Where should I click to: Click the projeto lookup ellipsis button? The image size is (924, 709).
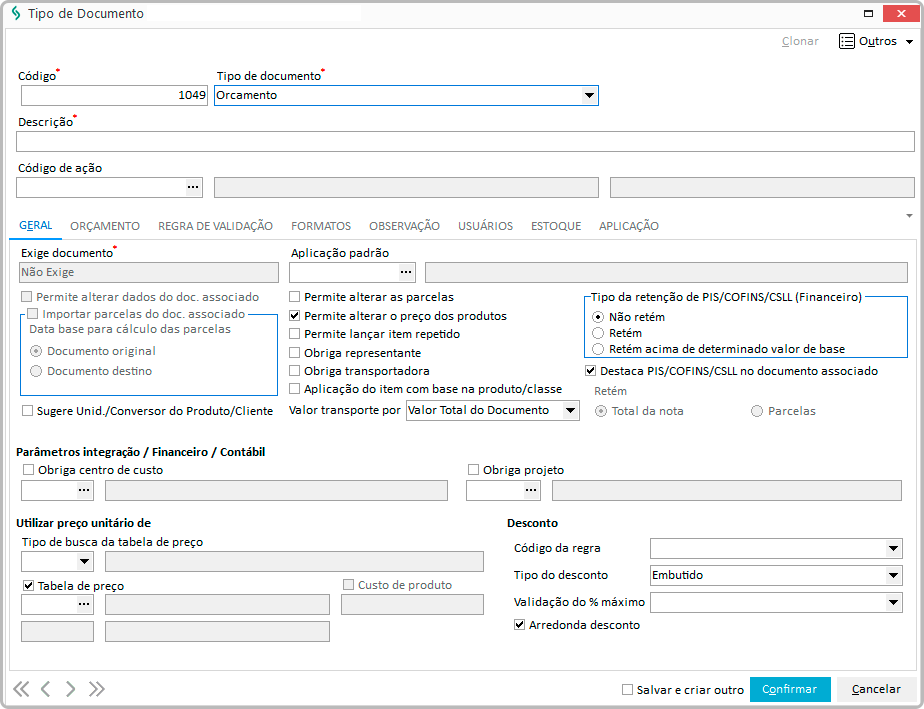tap(531, 490)
